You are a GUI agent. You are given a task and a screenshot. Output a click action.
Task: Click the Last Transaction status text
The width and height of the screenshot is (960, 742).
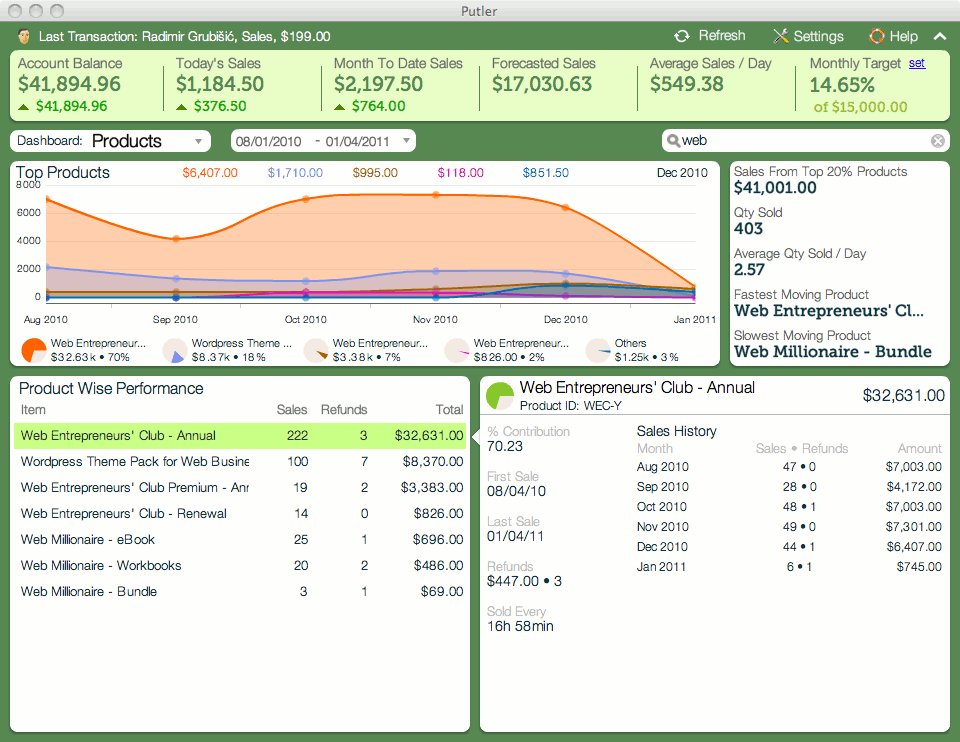point(184,36)
